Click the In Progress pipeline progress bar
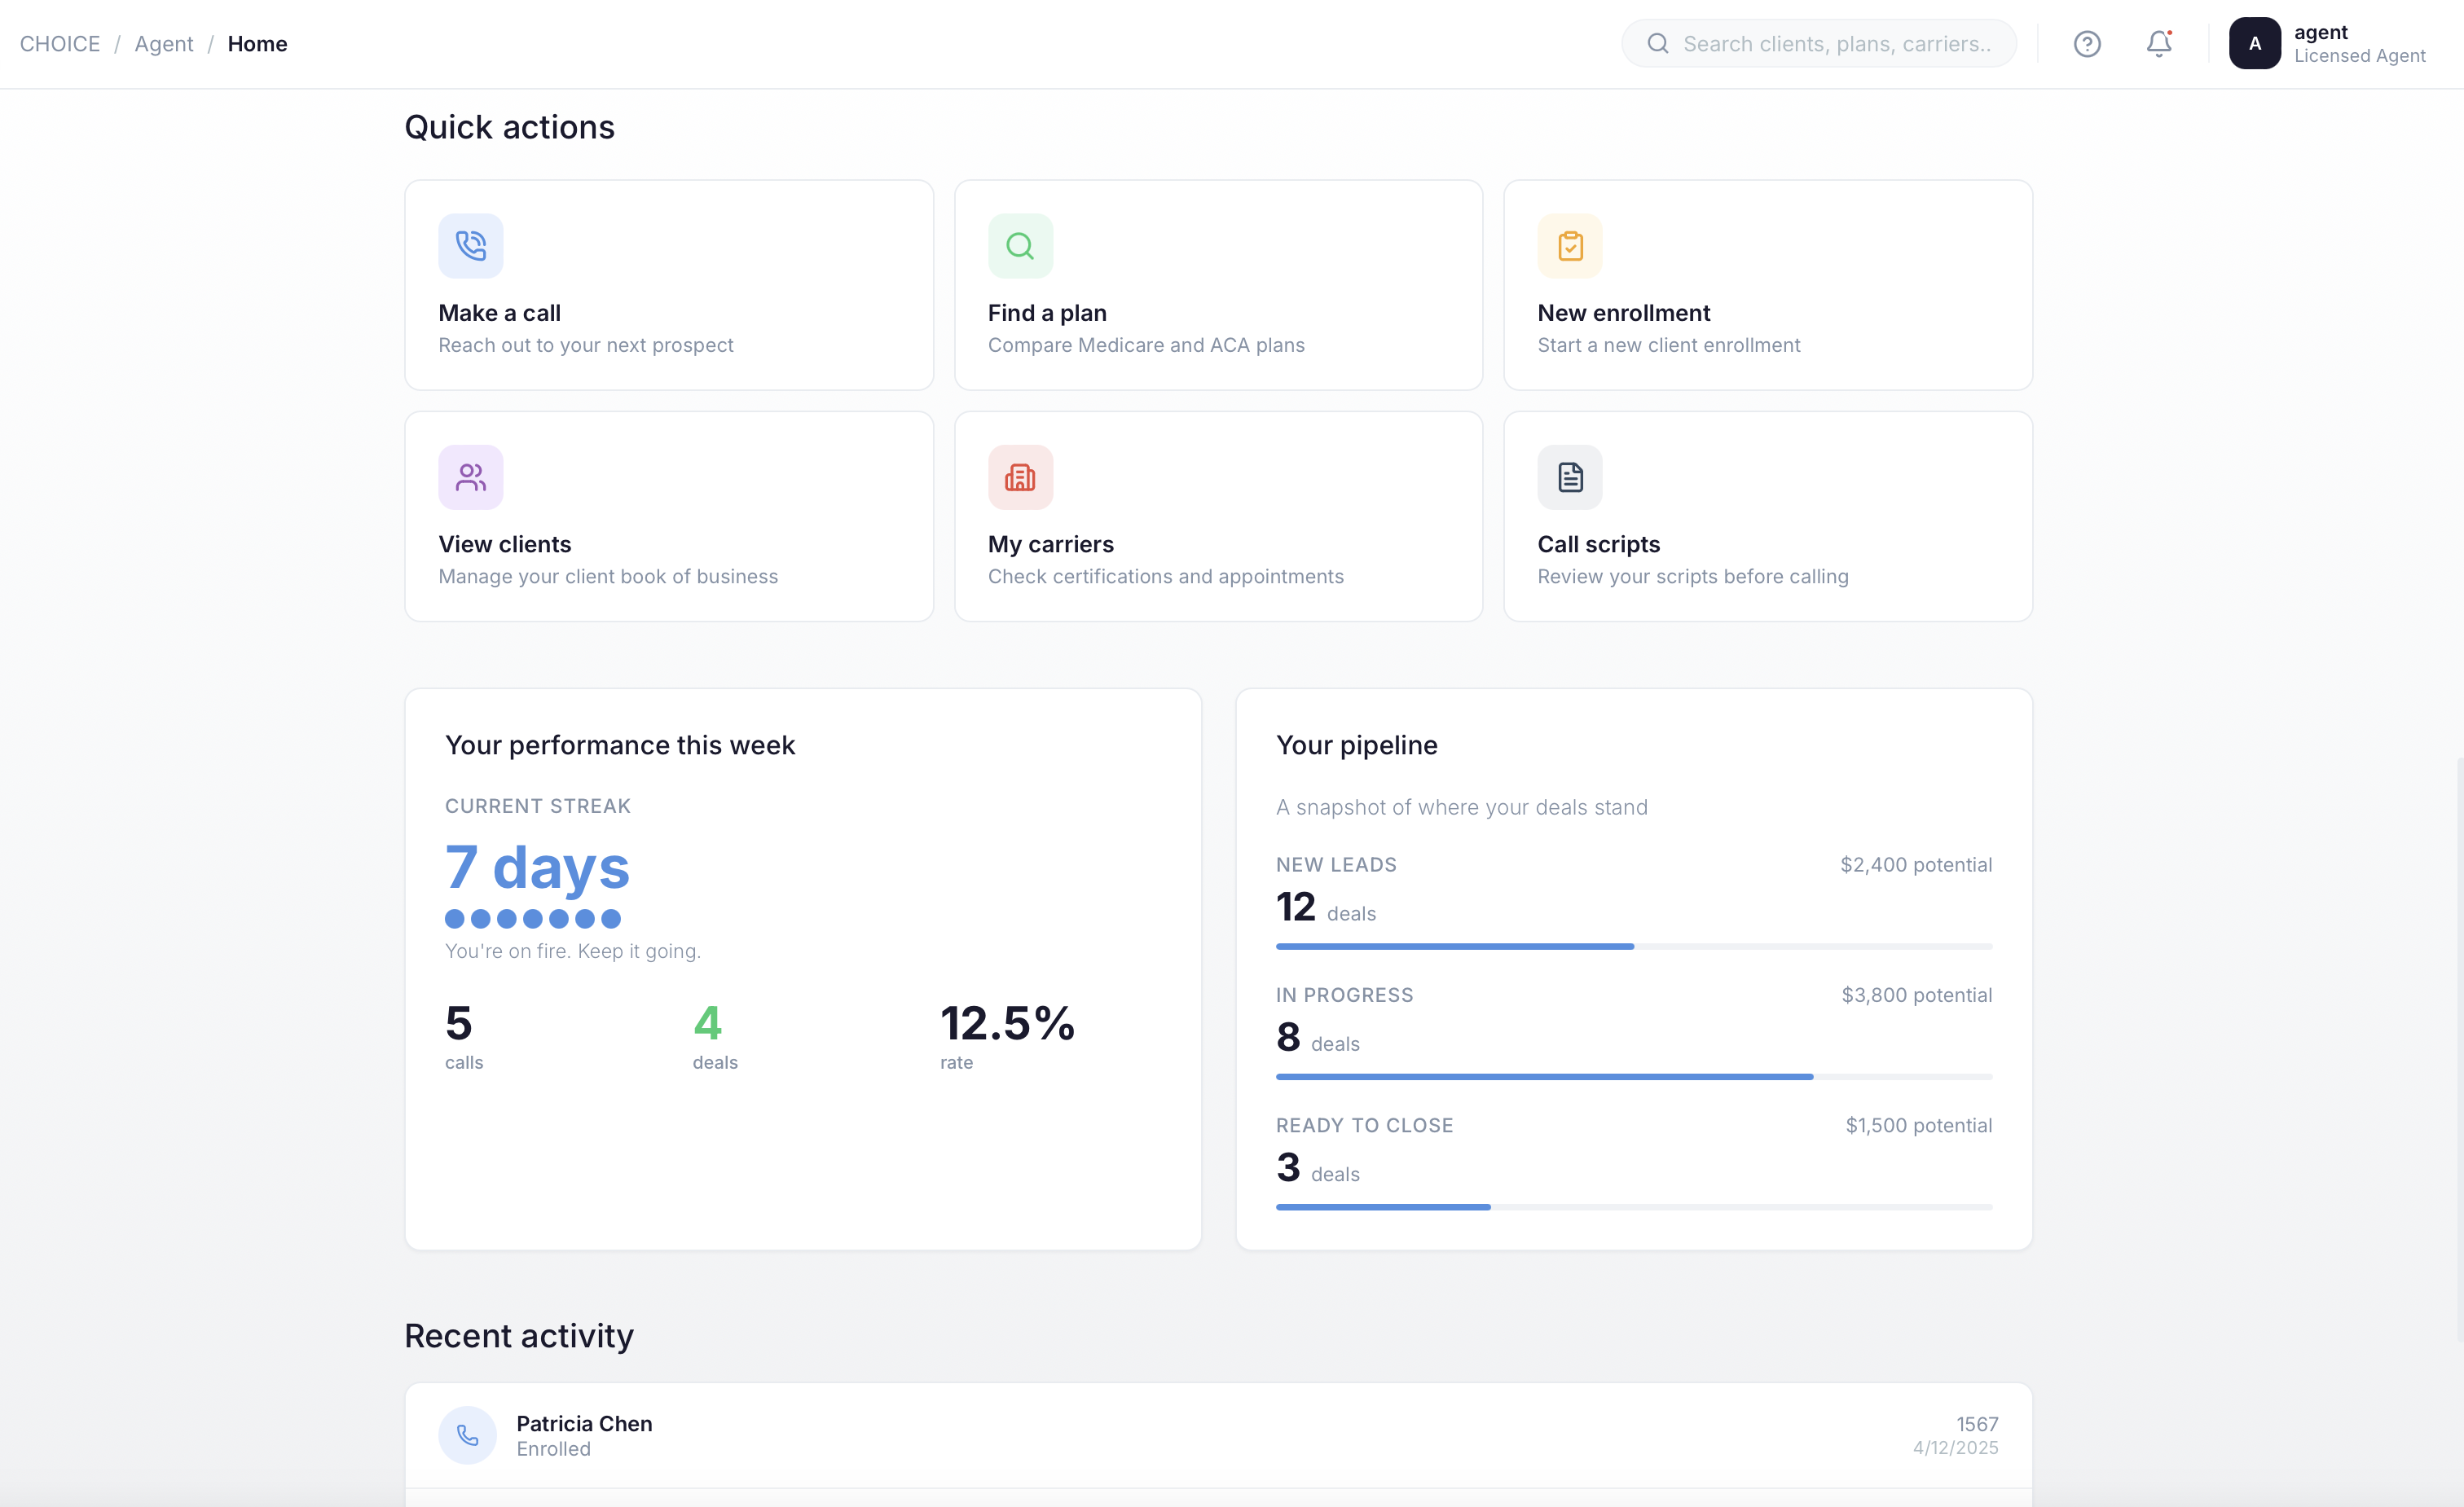The image size is (2464, 1507). pos(1633,1076)
